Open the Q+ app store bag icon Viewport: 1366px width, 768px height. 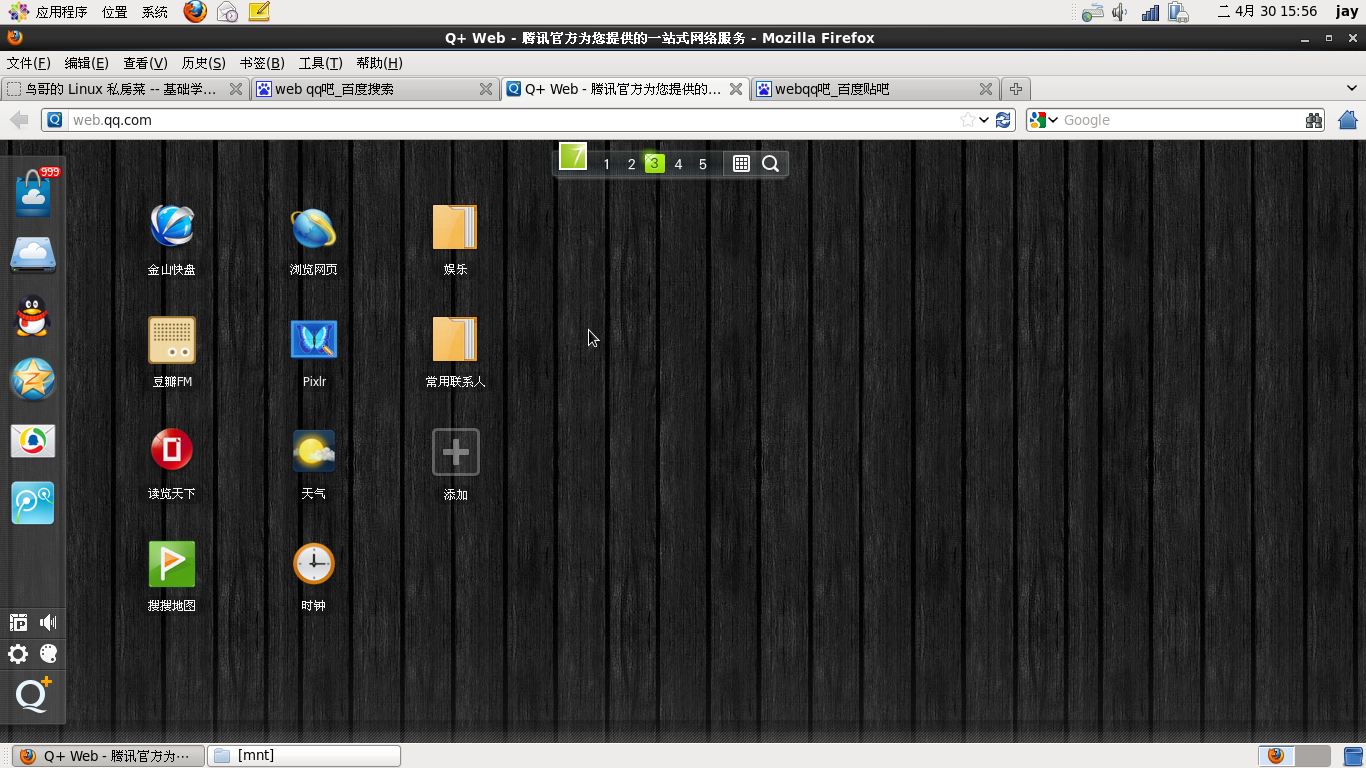33,192
